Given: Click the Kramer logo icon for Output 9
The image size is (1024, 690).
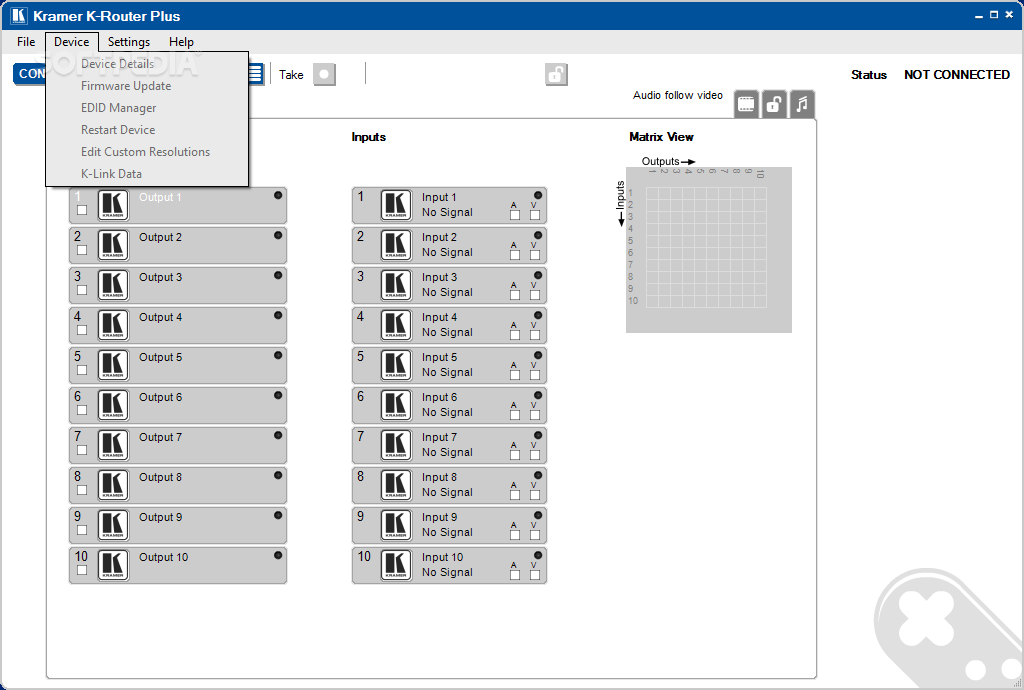Looking at the screenshot, I should click(113, 525).
